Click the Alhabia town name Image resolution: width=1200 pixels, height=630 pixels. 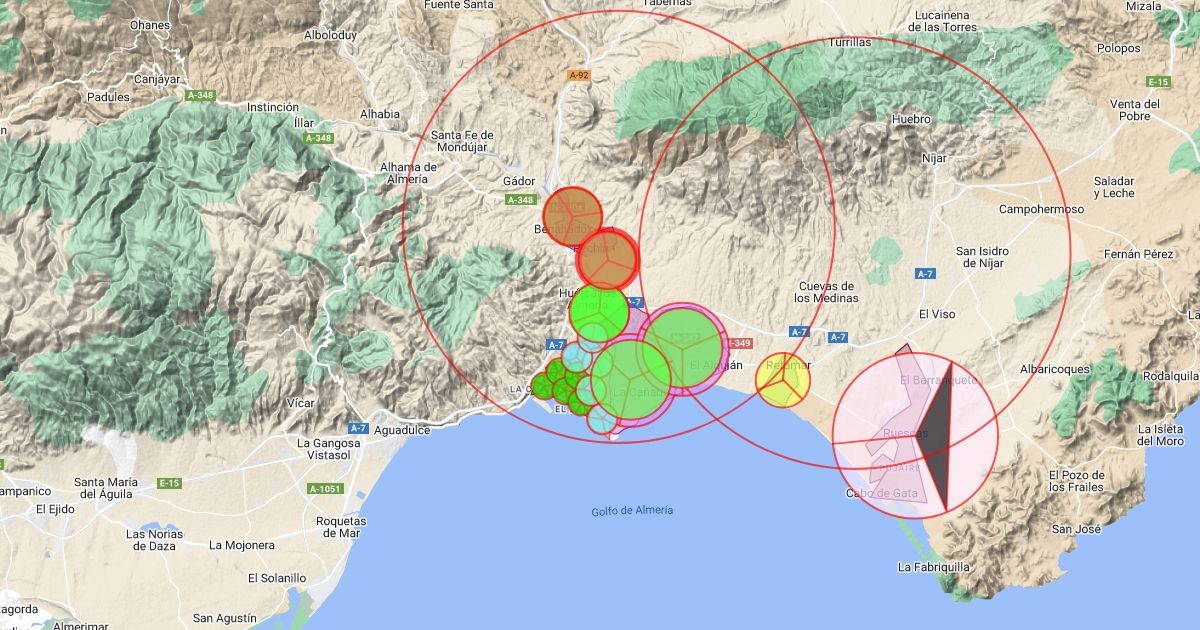(x=380, y=114)
